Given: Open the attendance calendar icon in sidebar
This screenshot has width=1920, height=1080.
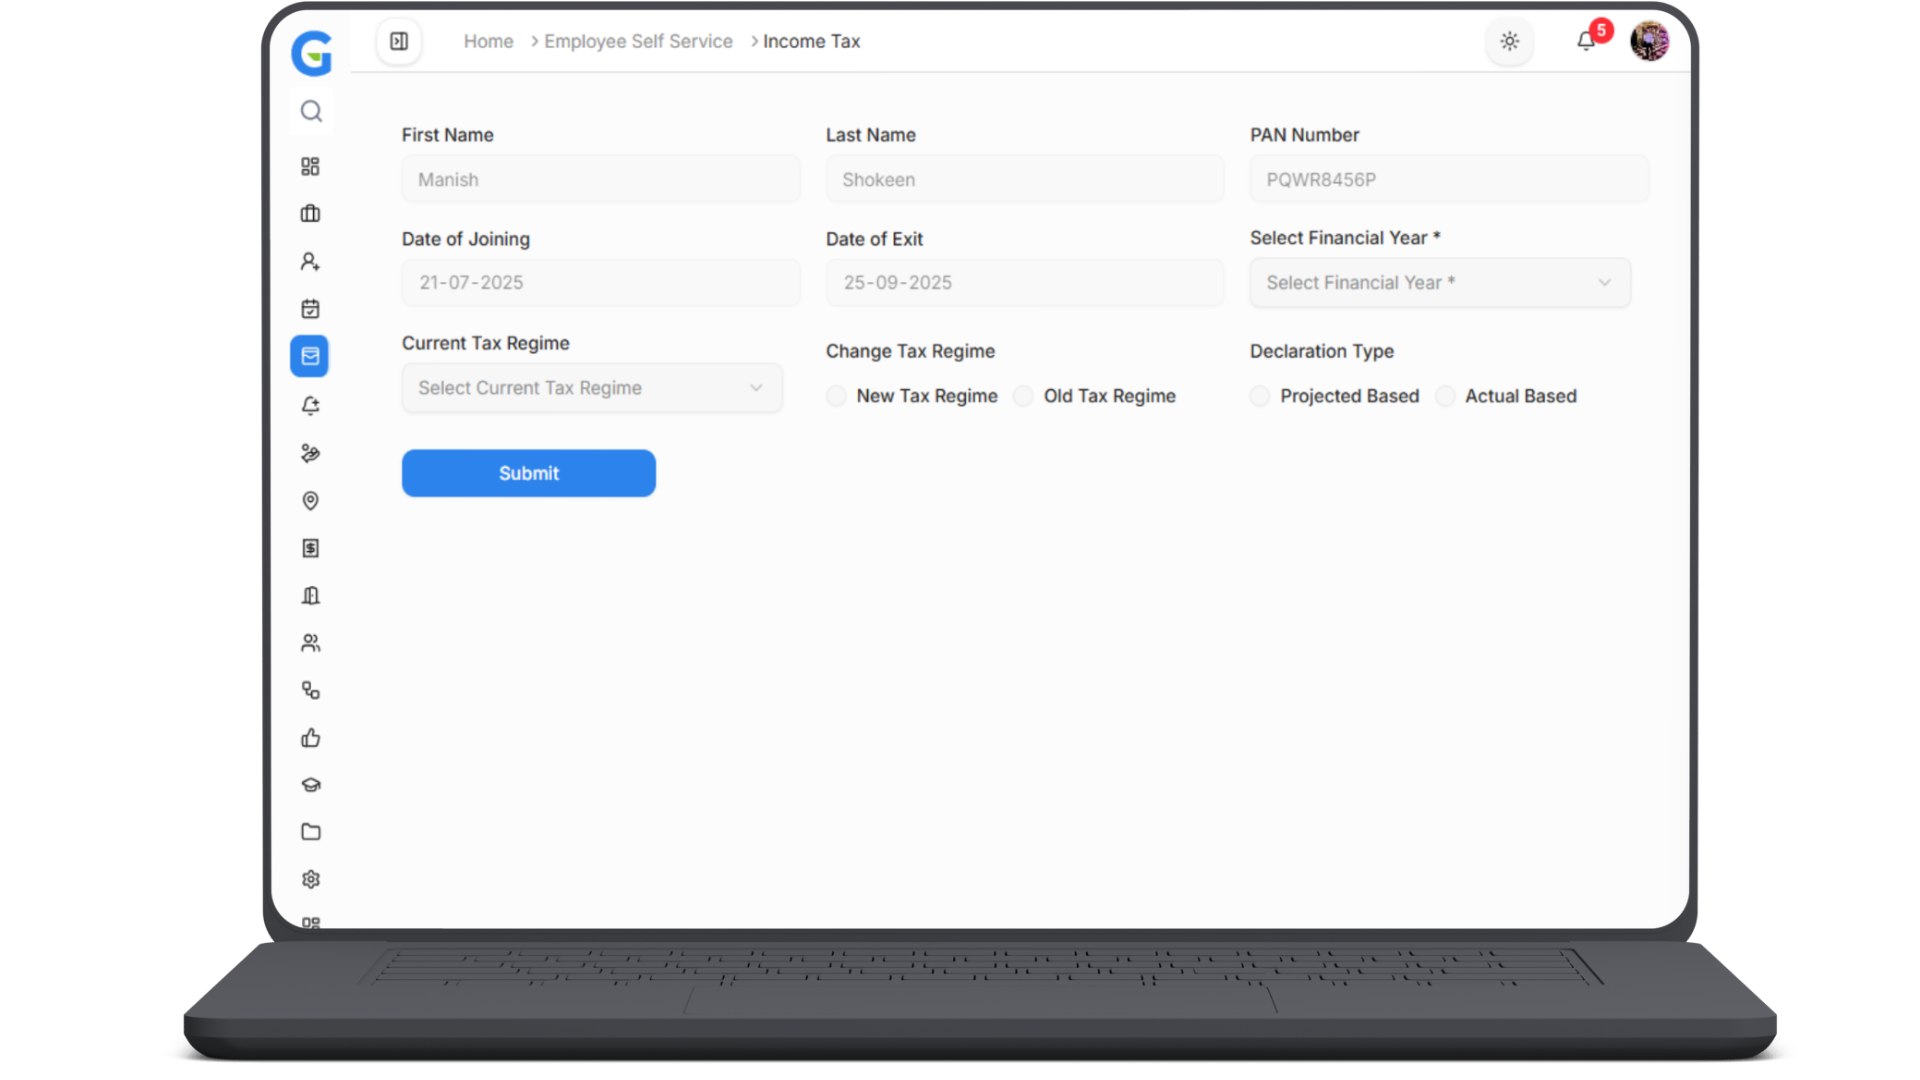Looking at the screenshot, I should click(310, 308).
